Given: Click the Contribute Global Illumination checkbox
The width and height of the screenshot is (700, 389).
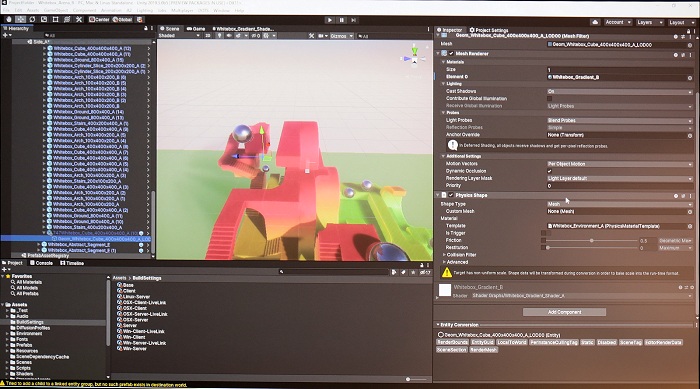Looking at the screenshot, I should tap(550, 99).
